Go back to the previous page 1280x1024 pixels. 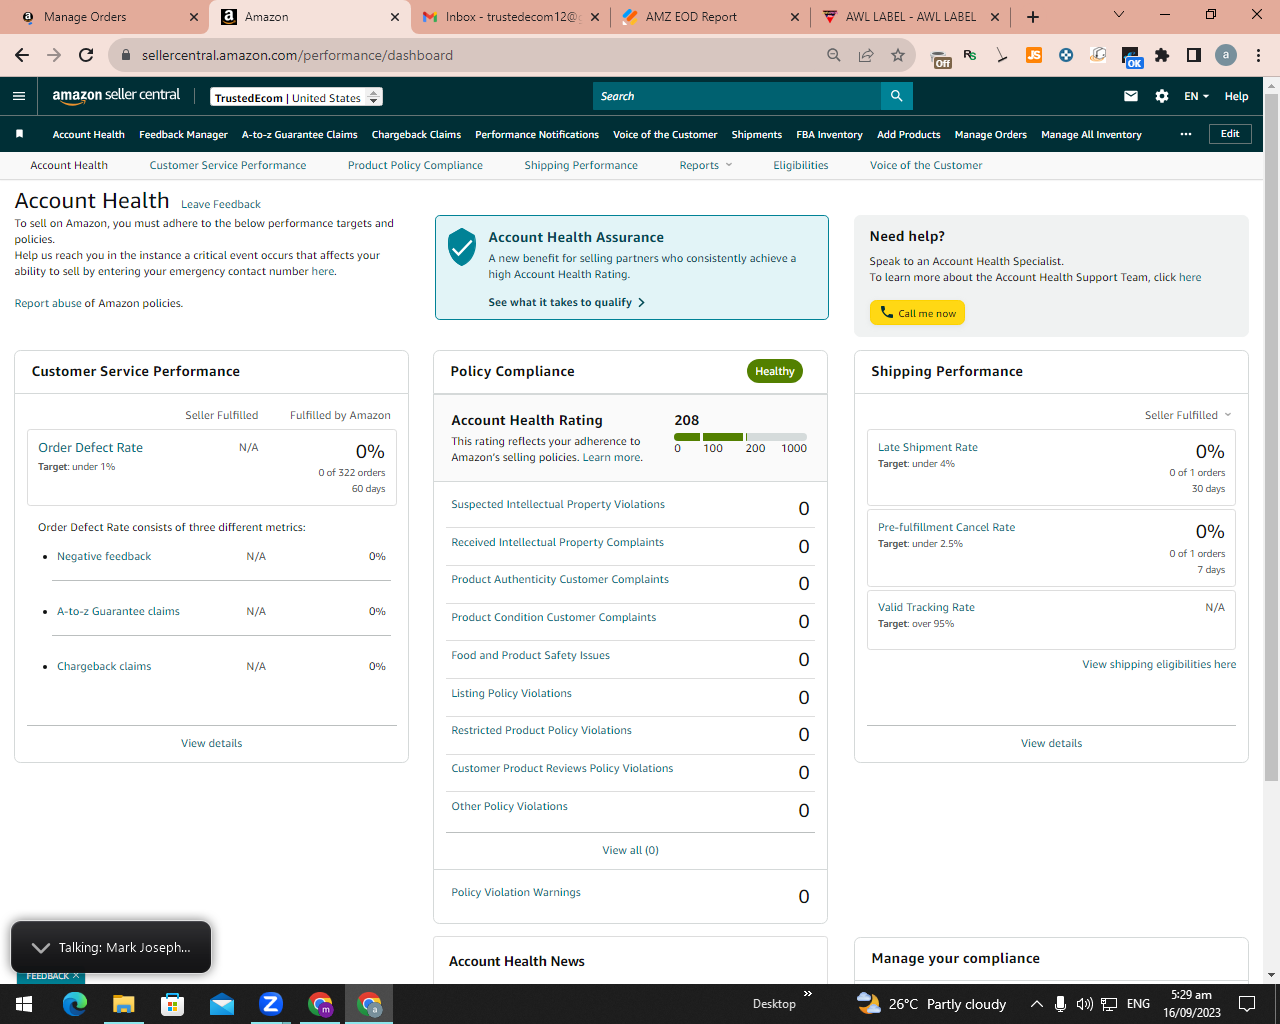point(22,55)
